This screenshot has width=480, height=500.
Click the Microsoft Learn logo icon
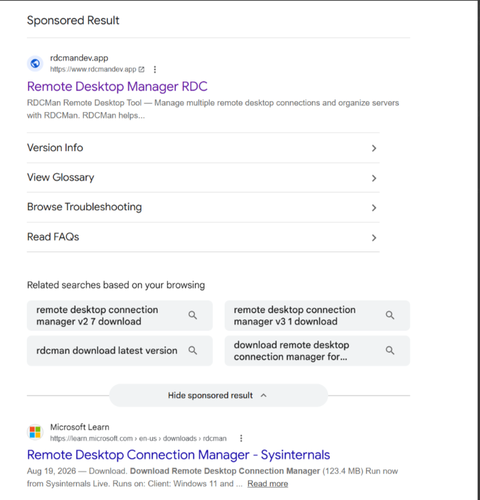tap(35, 432)
